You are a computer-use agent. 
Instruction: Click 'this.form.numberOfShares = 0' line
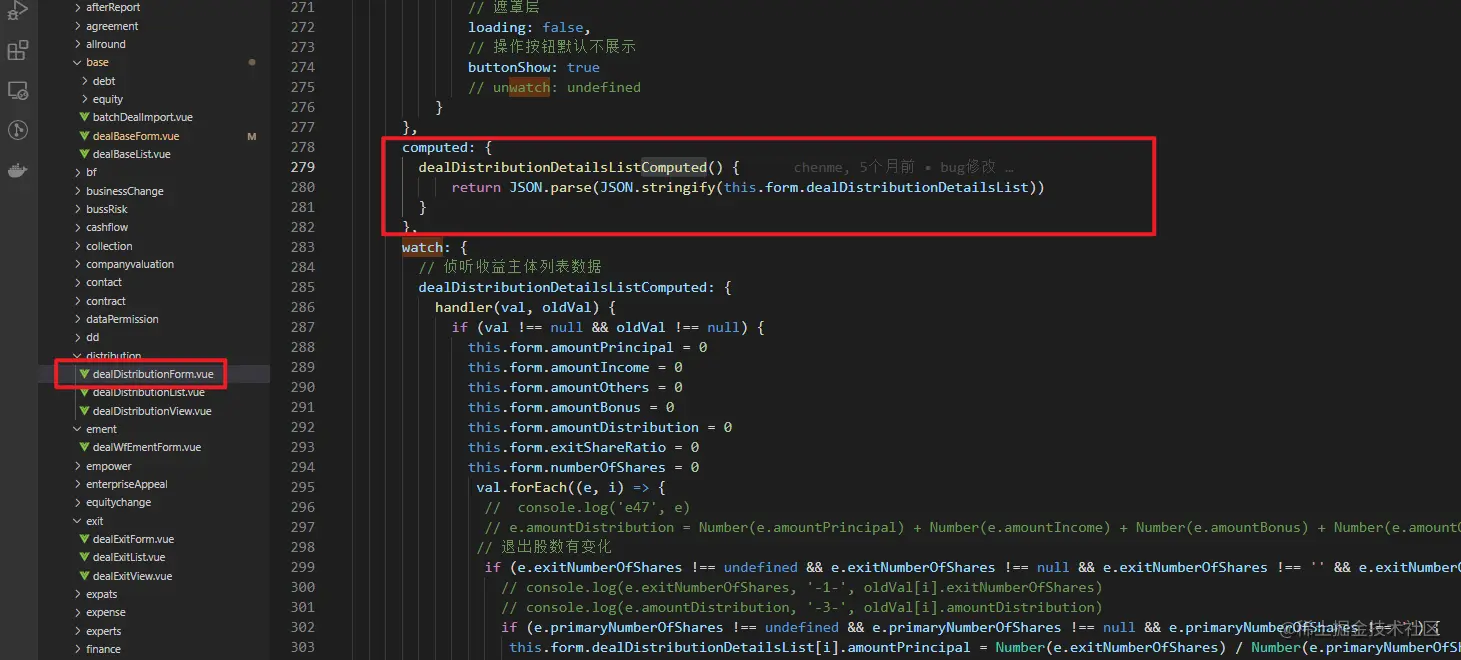584,467
